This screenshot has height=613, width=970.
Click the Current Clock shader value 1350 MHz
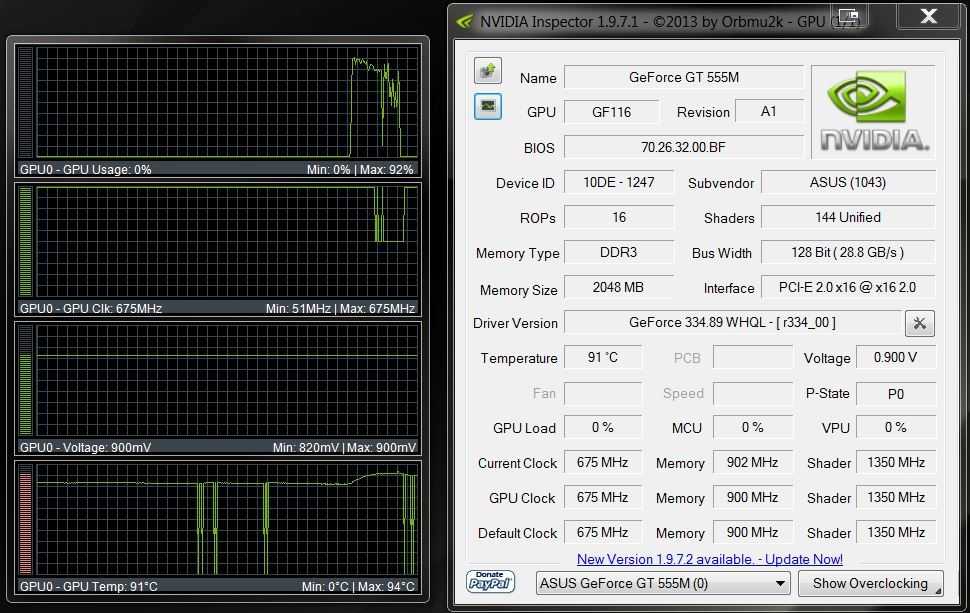[x=895, y=463]
